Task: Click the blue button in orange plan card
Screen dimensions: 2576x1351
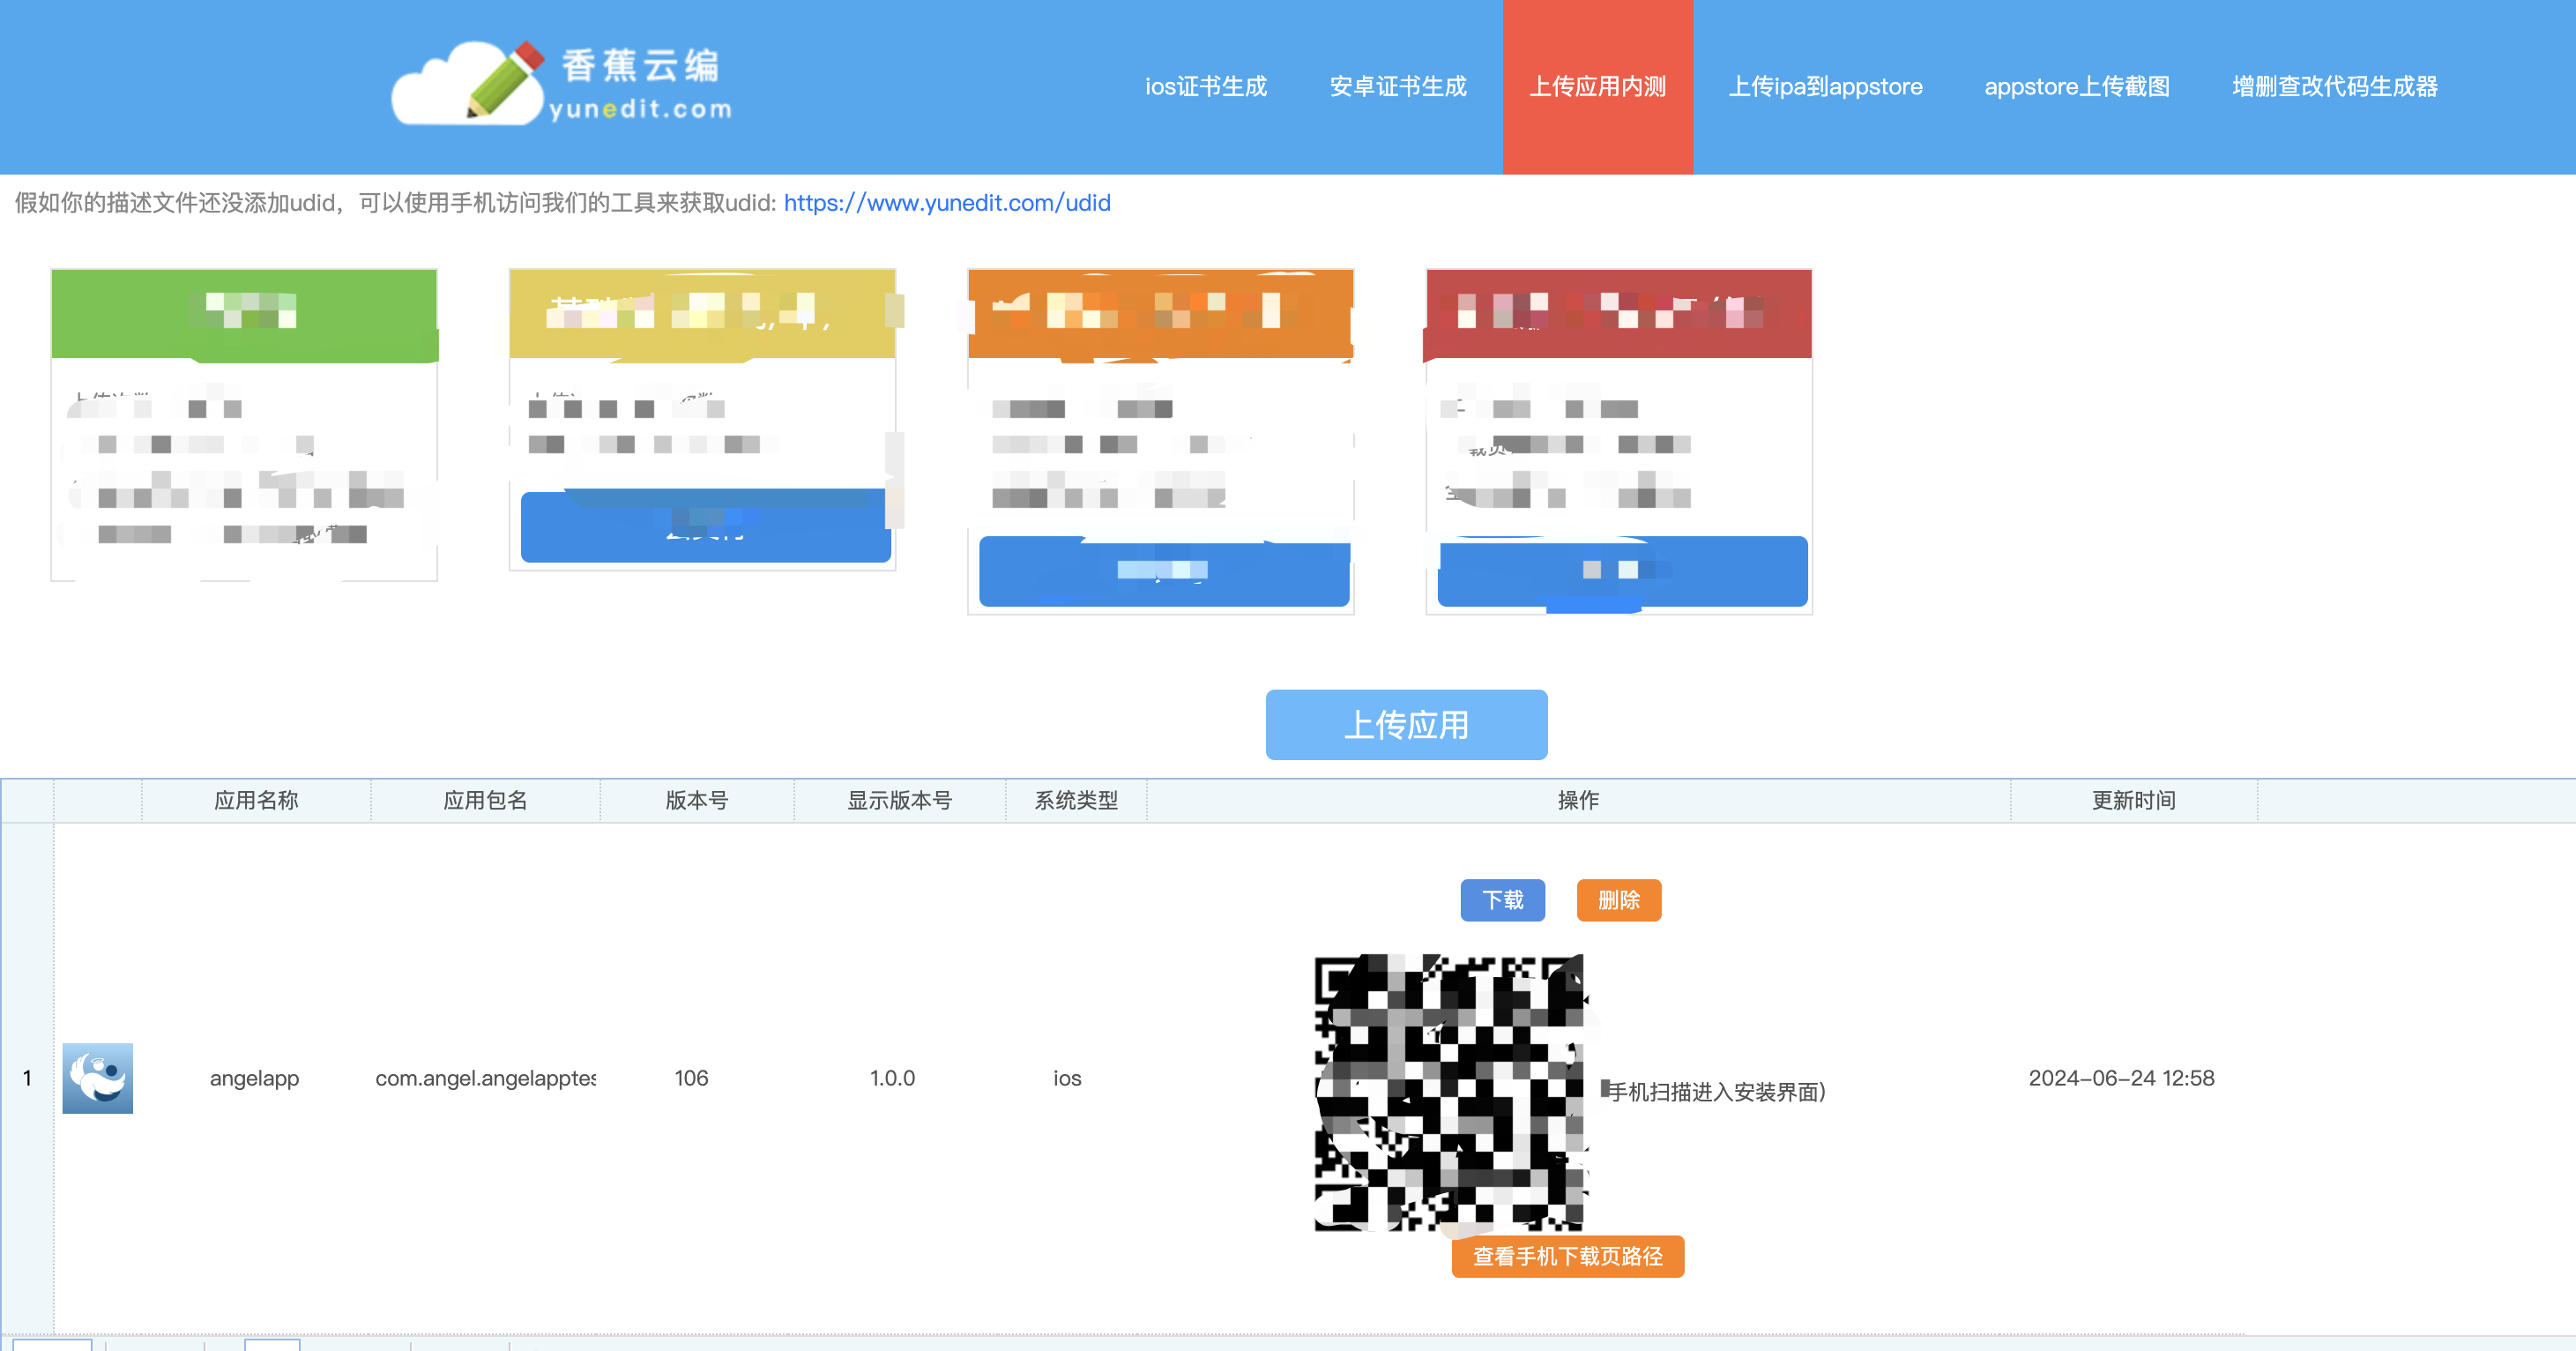Action: coord(1164,571)
